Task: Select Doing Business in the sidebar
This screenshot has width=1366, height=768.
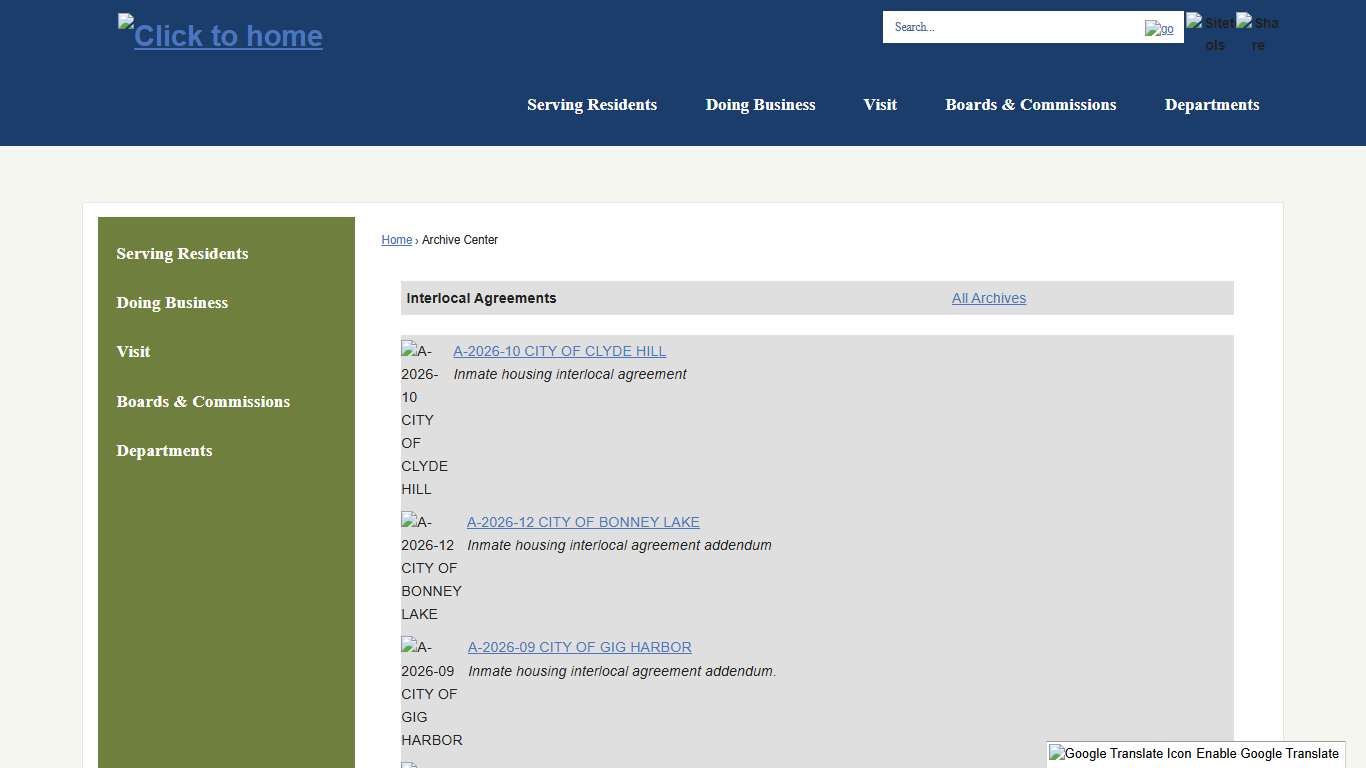Action: pyautogui.click(x=172, y=302)
